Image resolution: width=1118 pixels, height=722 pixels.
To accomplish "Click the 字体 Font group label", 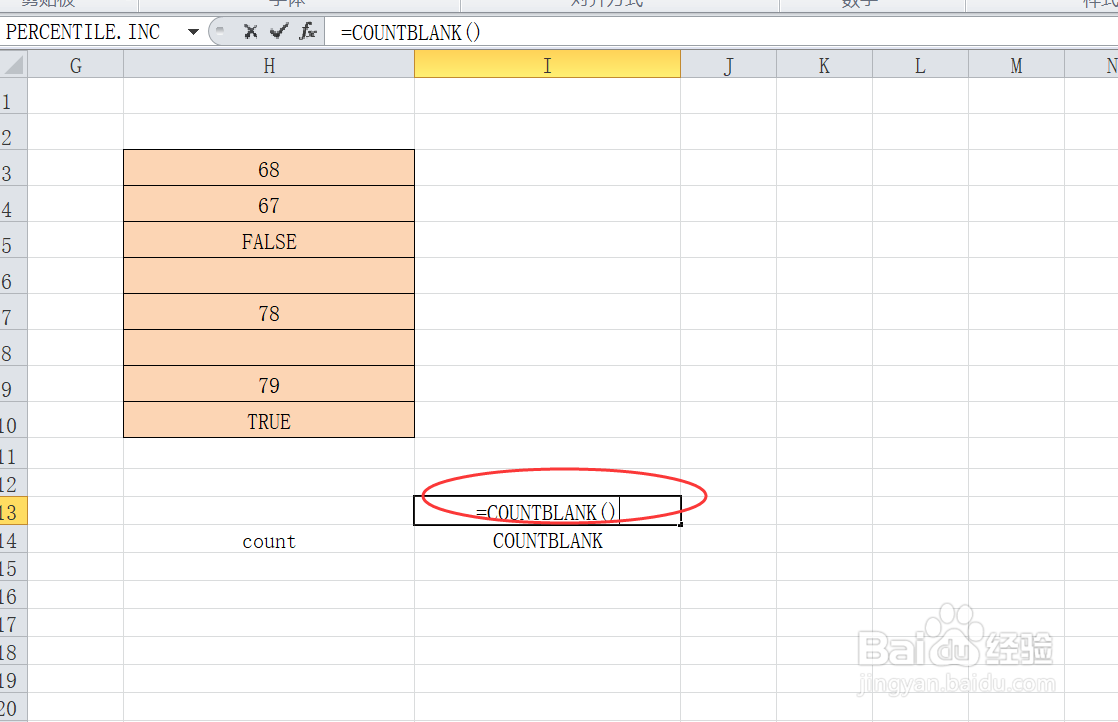I will click(288, 4).
